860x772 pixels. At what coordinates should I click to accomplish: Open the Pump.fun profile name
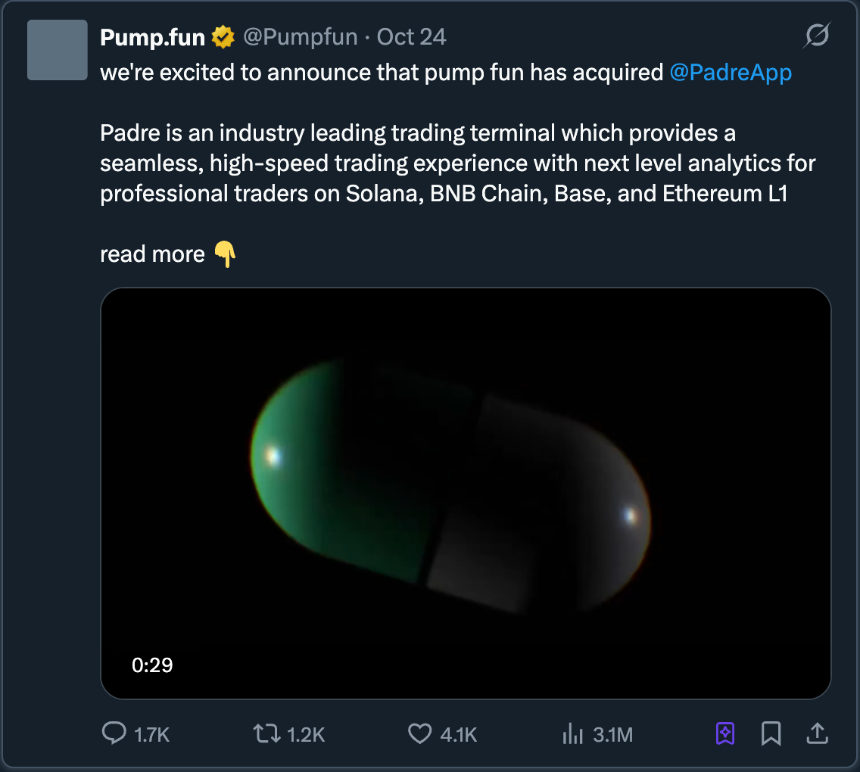tap(150, 36)
